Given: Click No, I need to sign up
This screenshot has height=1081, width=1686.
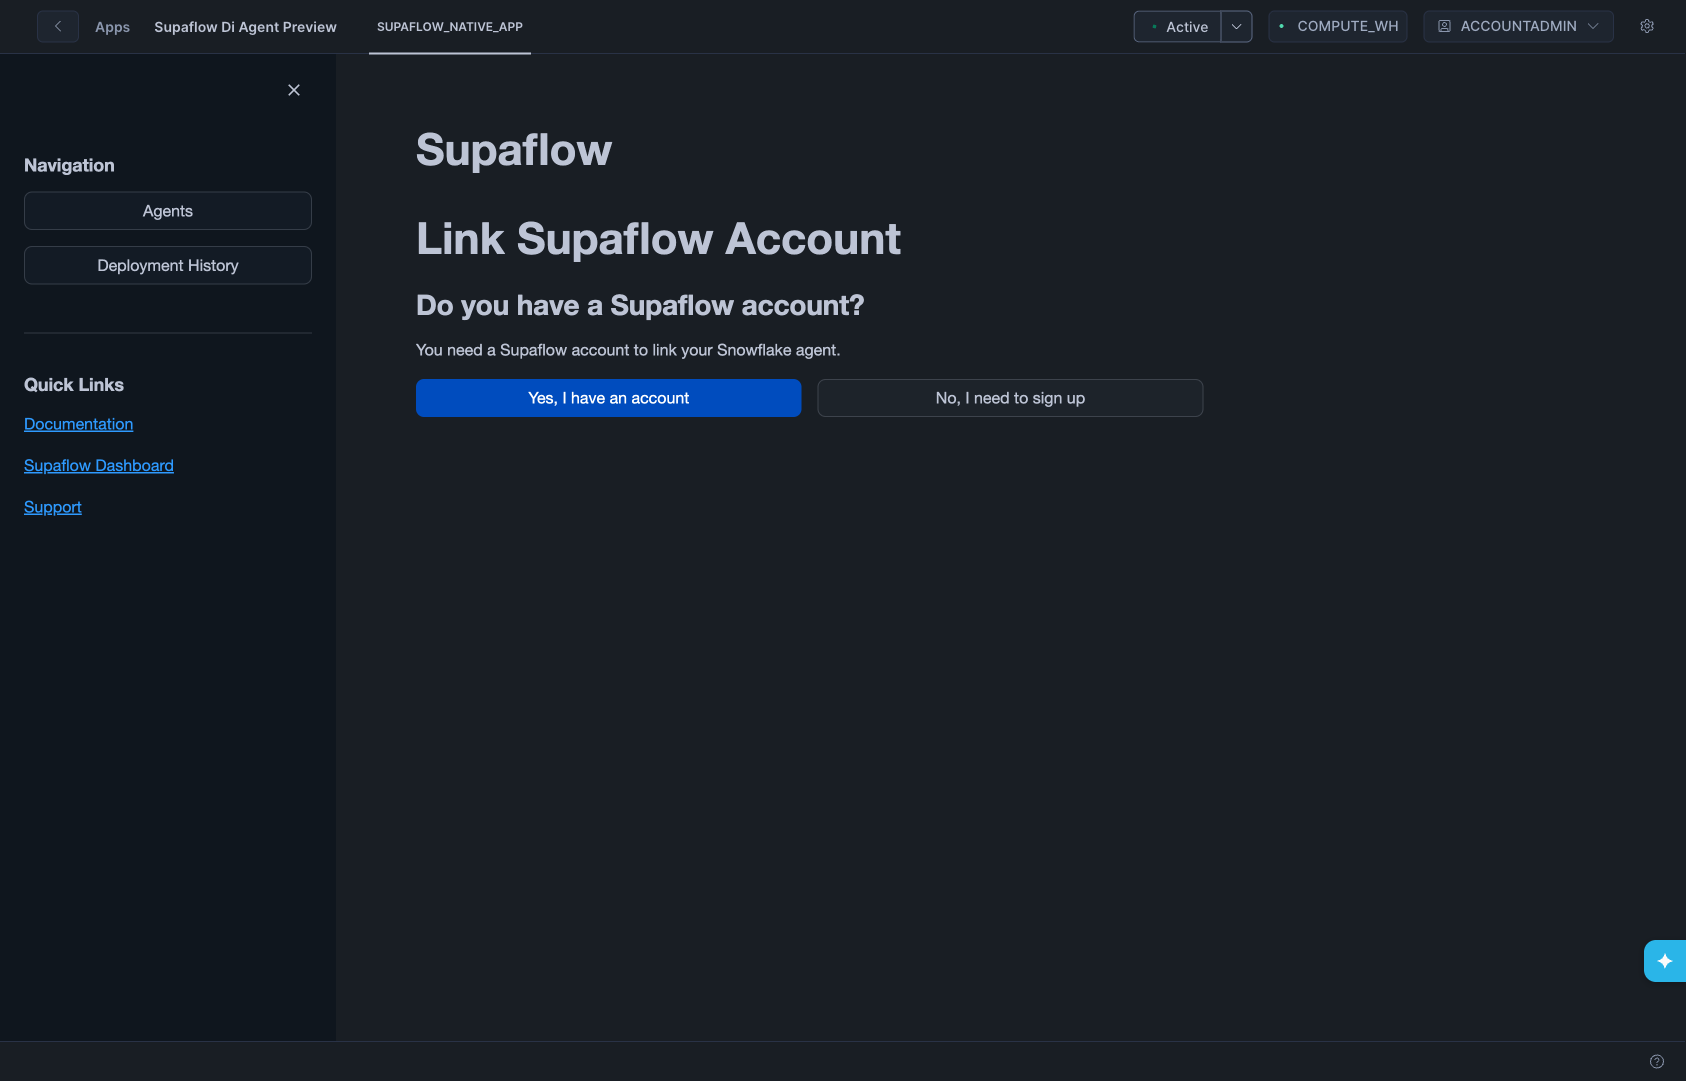Looking at the screenshot, I should tap(1010, 397).
